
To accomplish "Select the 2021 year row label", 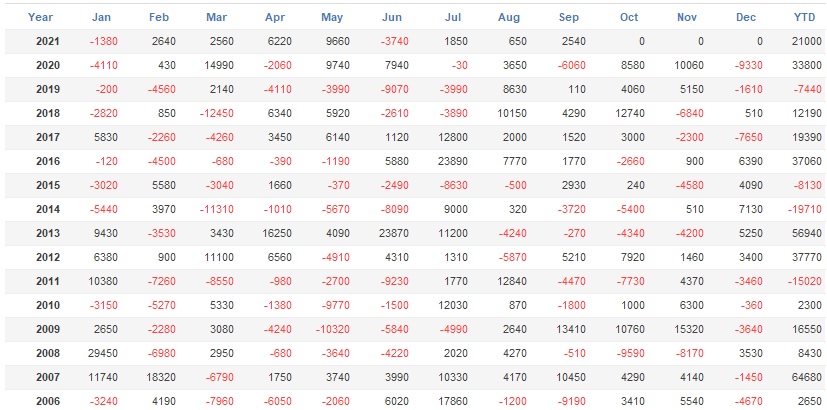I will coord(47,41).
